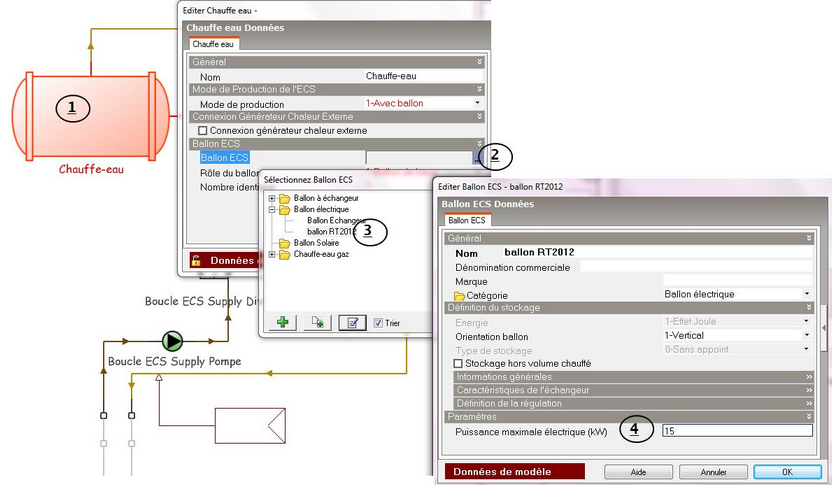Click the delete balloon icon button

(x=317, y=323)
